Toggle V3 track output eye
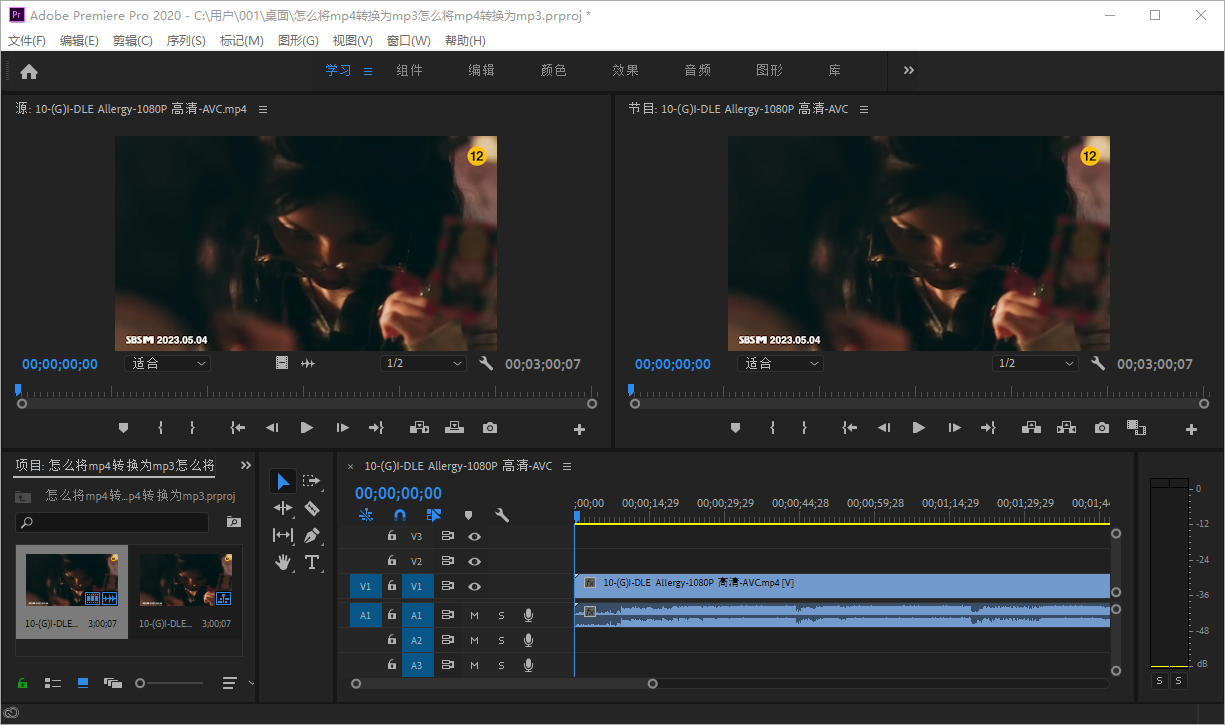This screenshot has height=725, width=1225. pos(475,536)
